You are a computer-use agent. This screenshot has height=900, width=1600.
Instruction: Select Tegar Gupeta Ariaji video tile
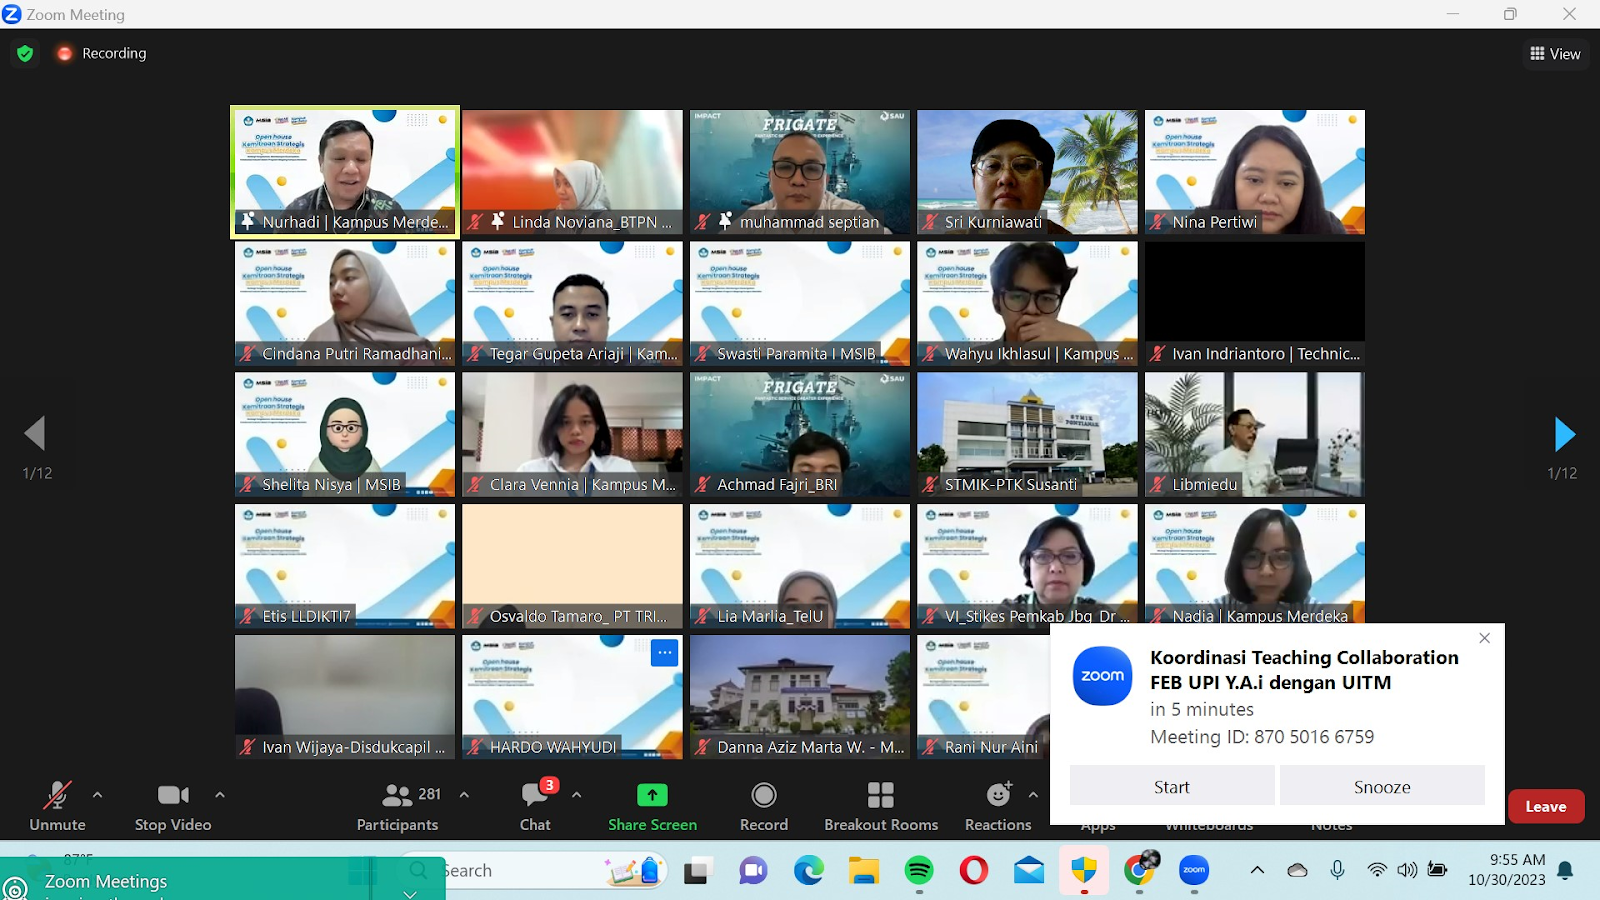tap(572, 303)
